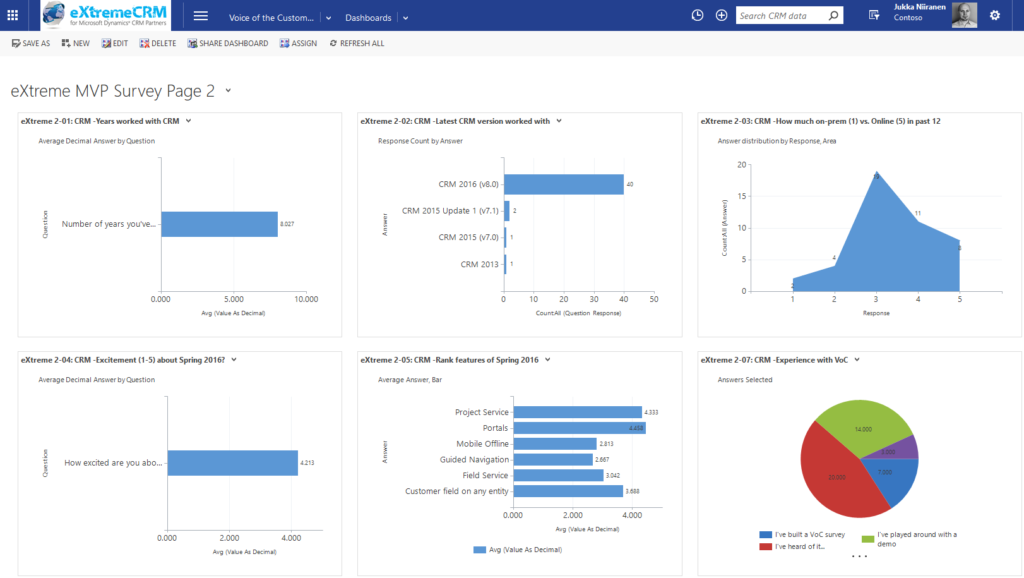The image size is (1024, 578).
Task: Open the hamburger navigation menu
Action: pyautogui.click(x=200, y=16)
